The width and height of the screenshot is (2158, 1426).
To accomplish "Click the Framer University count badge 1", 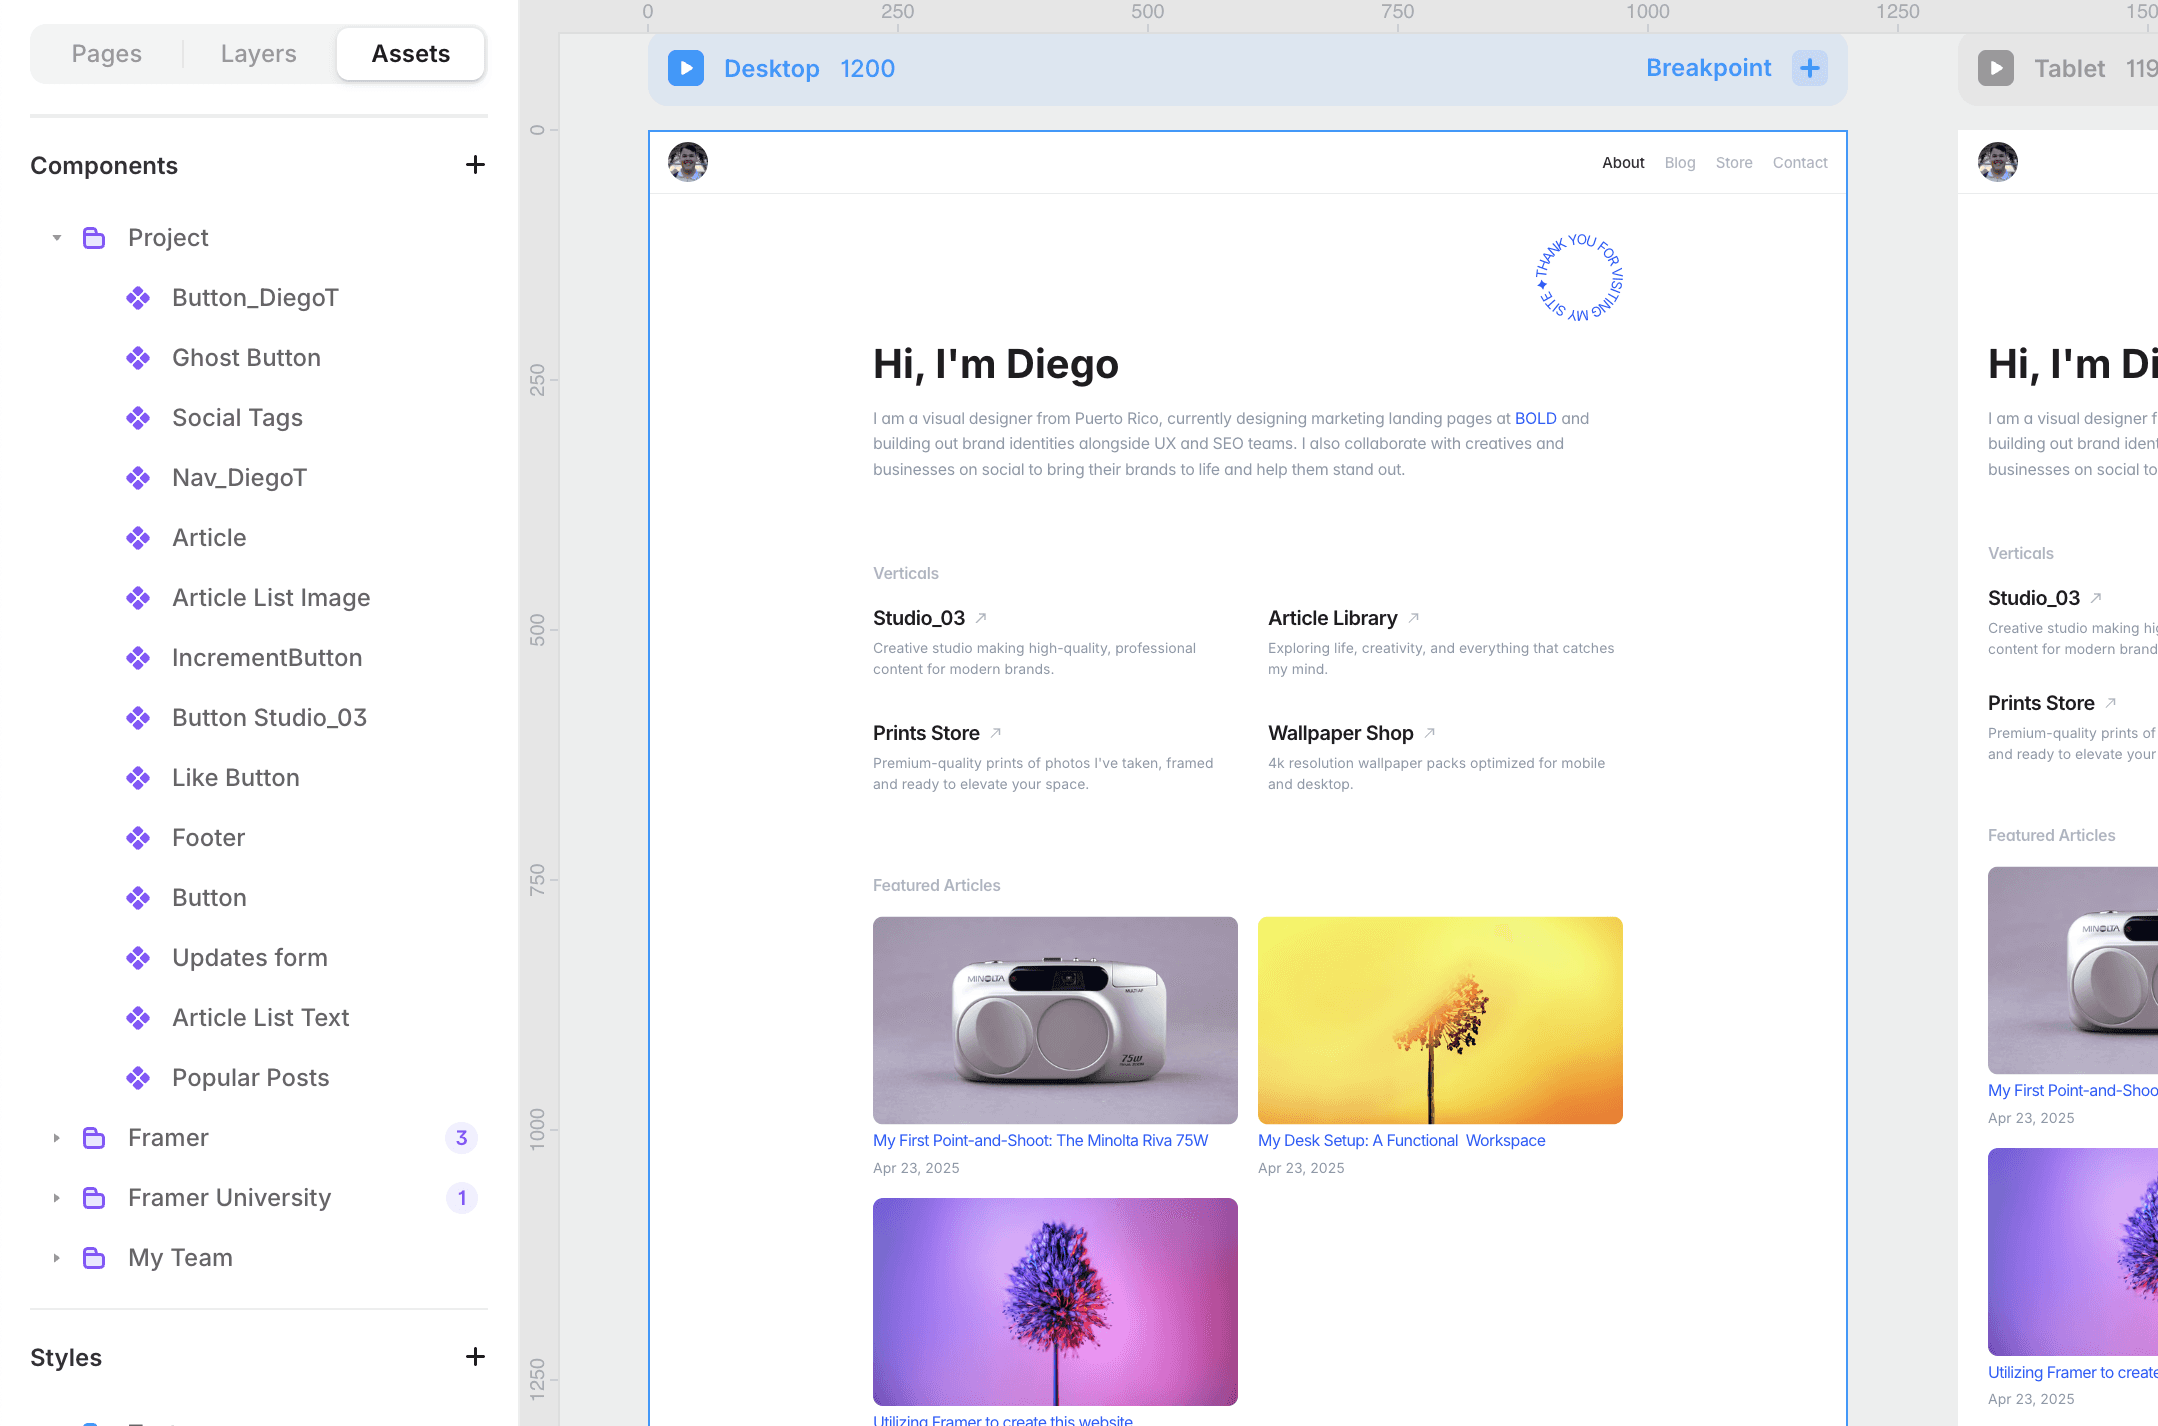I will [x=461, y=1198].
